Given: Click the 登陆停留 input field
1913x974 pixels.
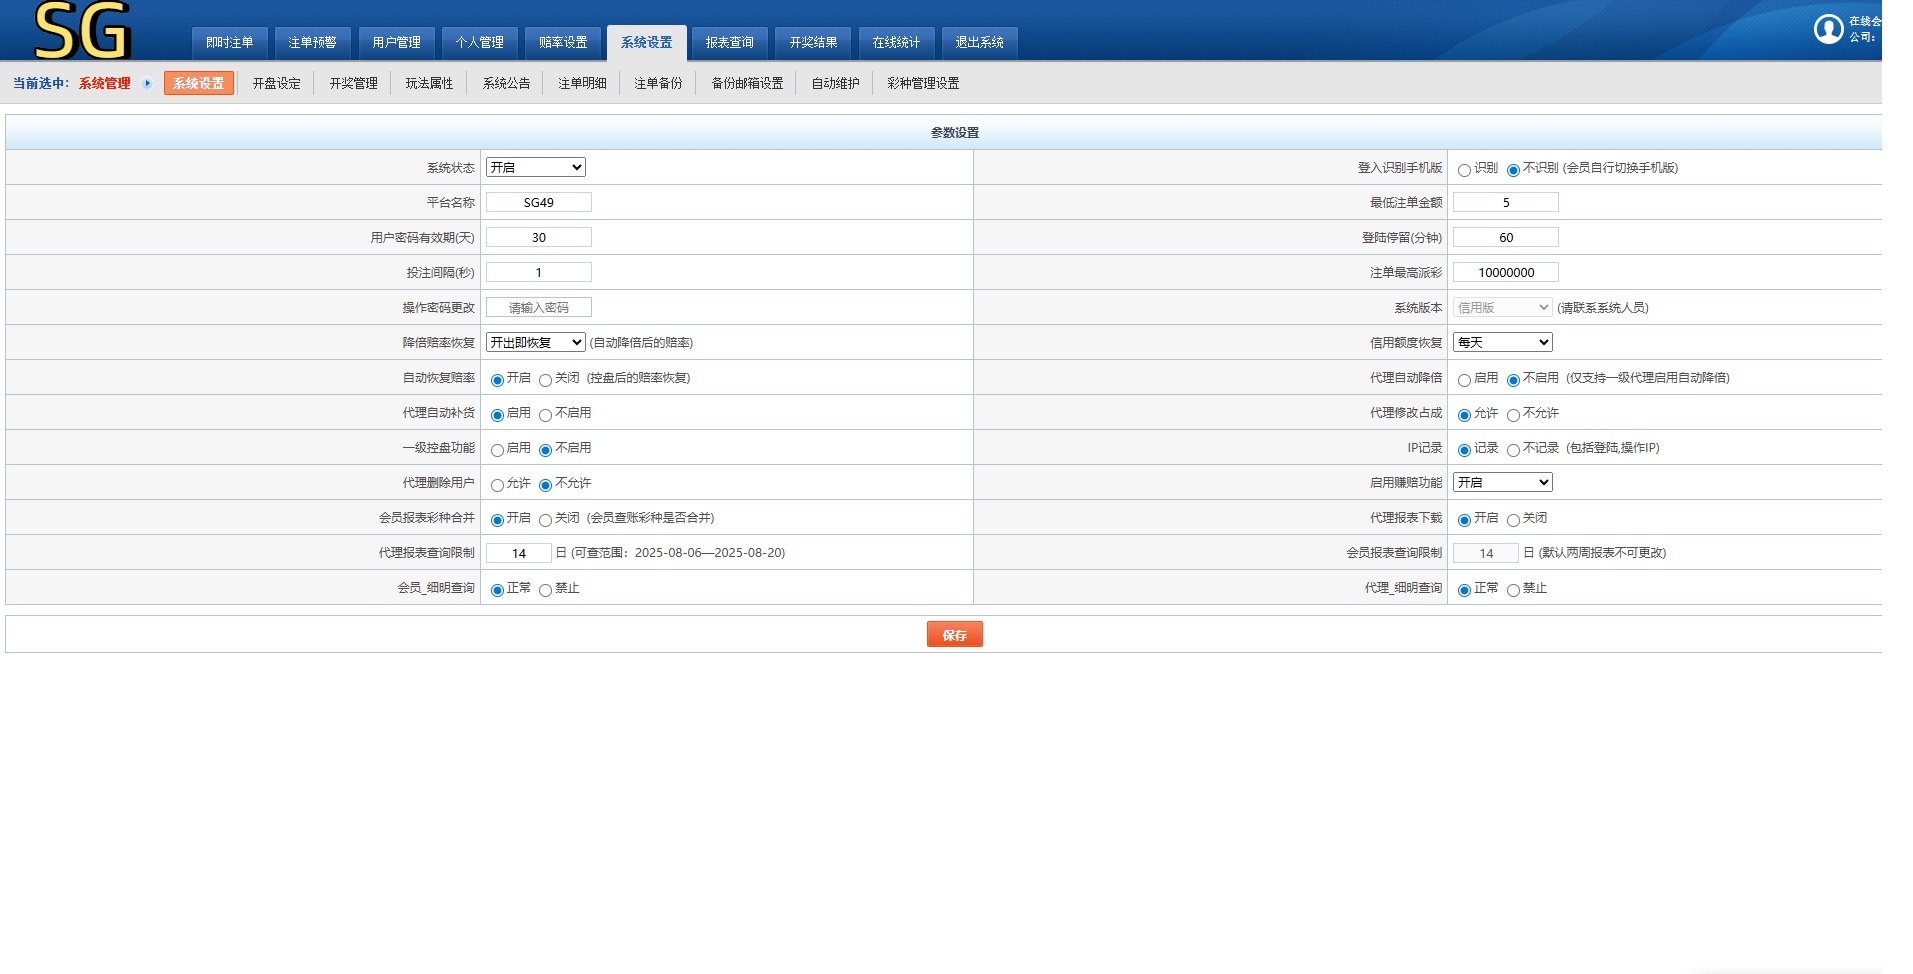Looking at the screenshot, I should pyautogui.click(x=1505, y=237).
